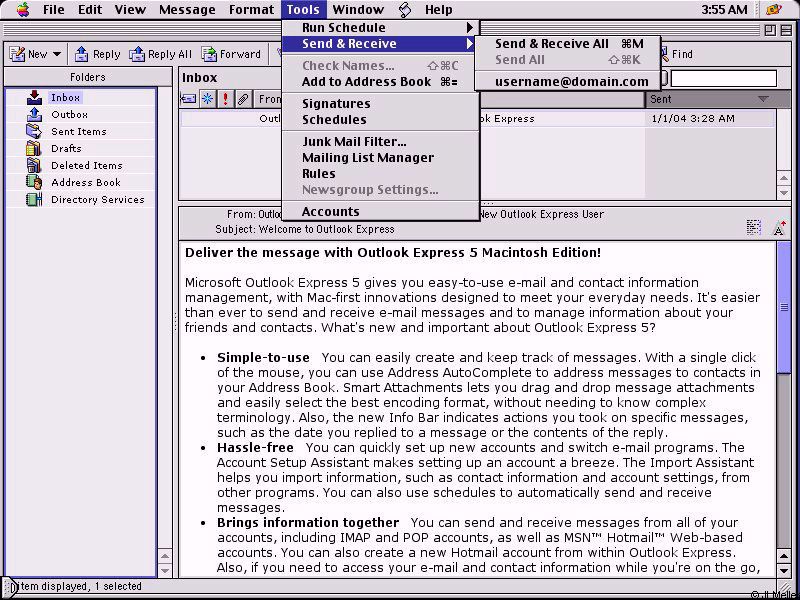
Task: Click the Find toolbar button
Action: tap(676, 54)
